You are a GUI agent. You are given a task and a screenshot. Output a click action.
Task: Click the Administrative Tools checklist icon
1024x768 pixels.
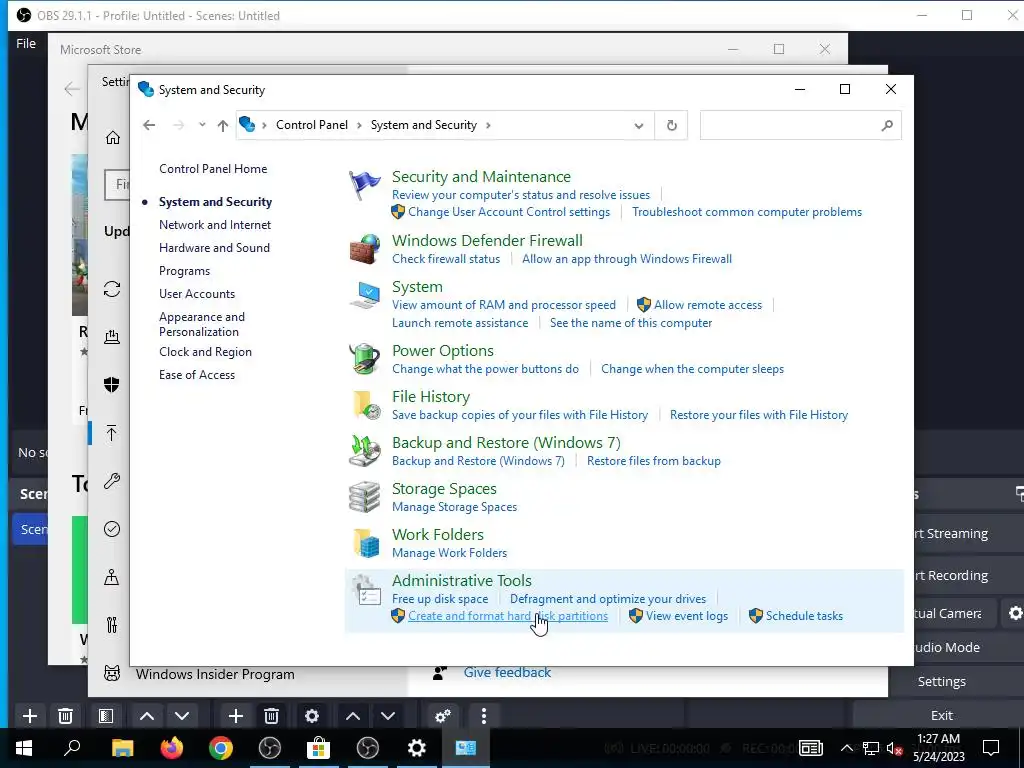click(366, 589)
